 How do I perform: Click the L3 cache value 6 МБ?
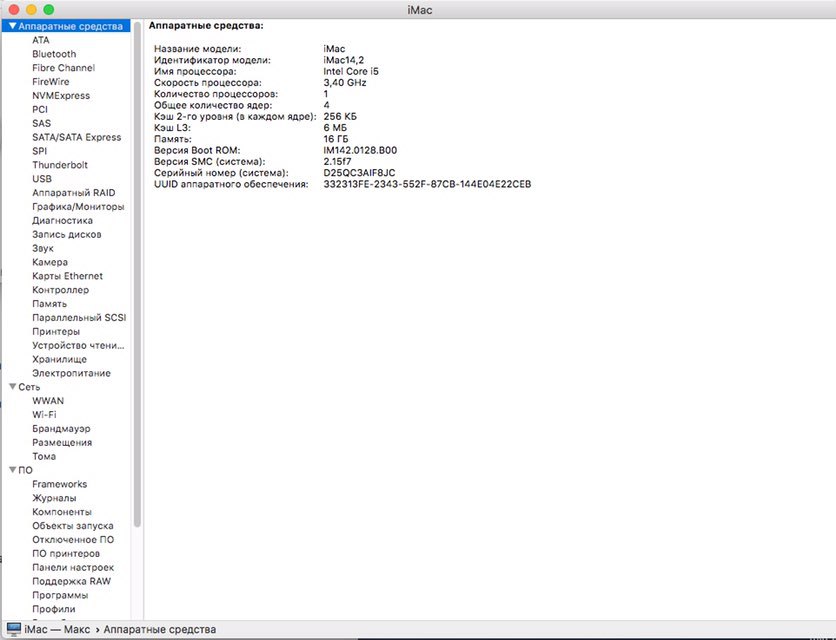(x=335, y=128)
